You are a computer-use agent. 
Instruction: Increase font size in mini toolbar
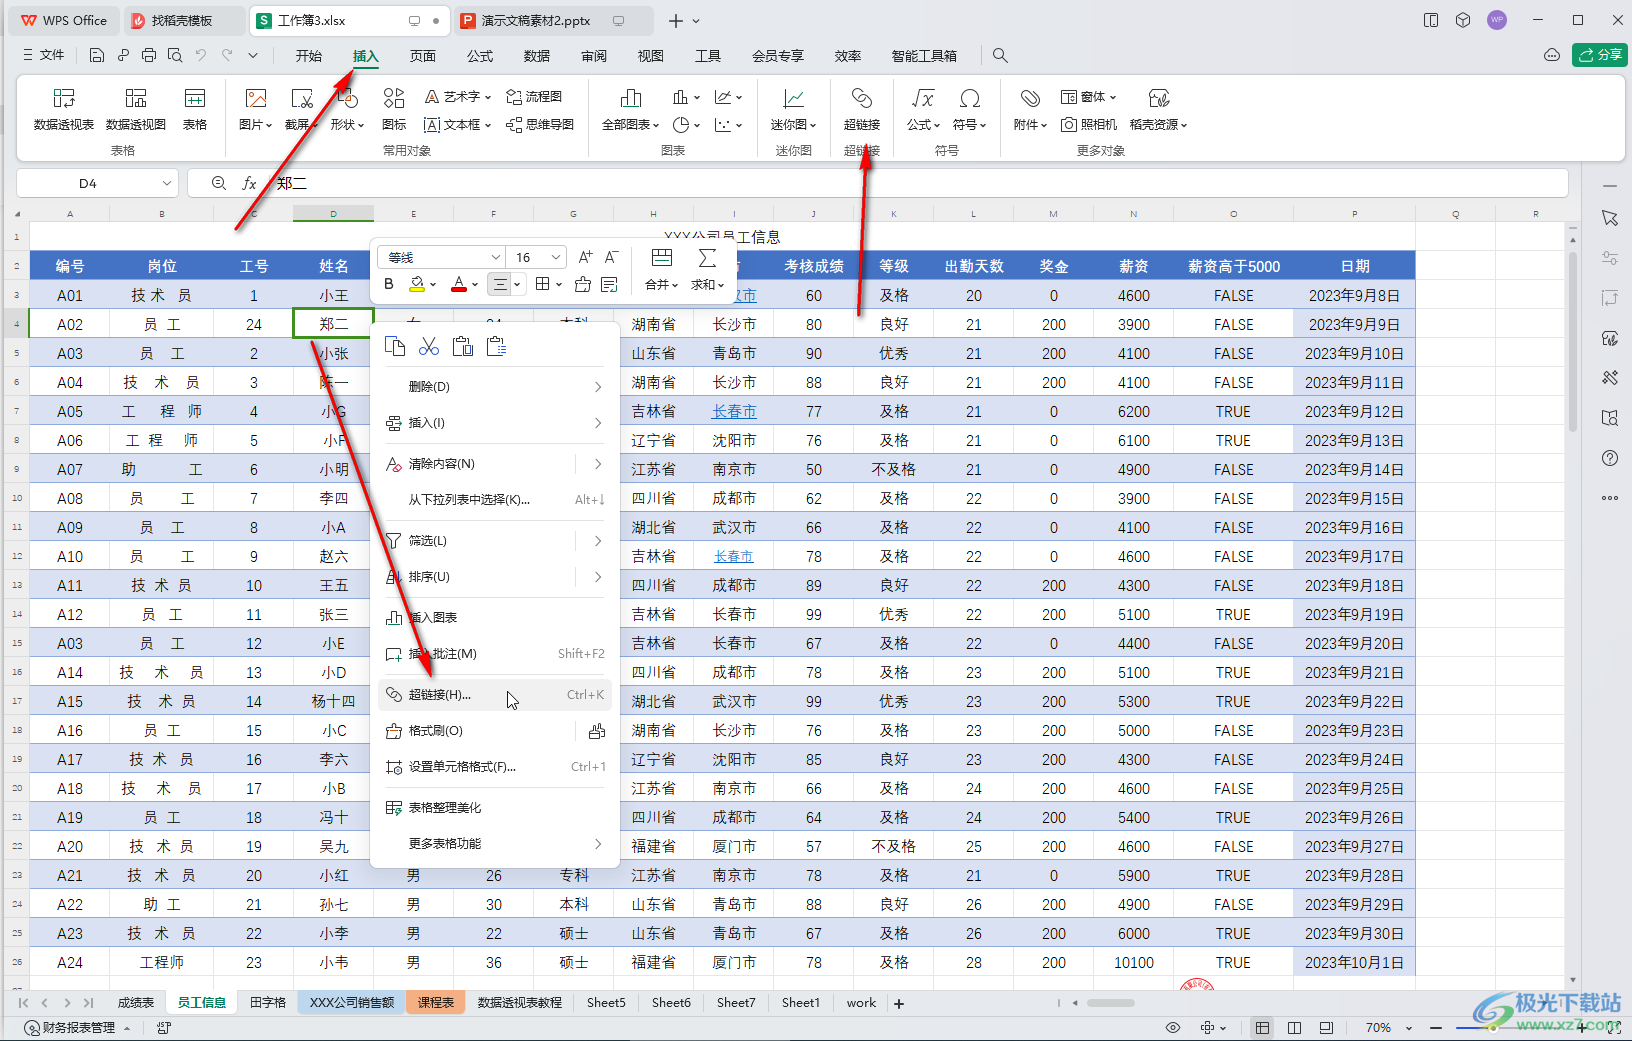point(586,257)
